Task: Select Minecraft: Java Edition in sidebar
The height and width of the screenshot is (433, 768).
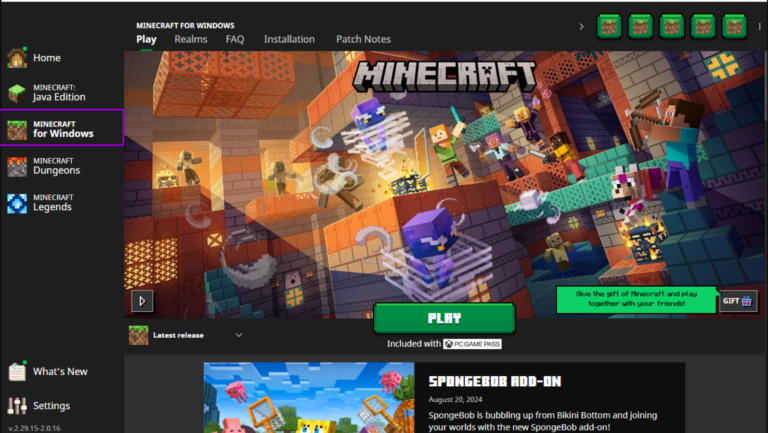Action: point(47,93)
